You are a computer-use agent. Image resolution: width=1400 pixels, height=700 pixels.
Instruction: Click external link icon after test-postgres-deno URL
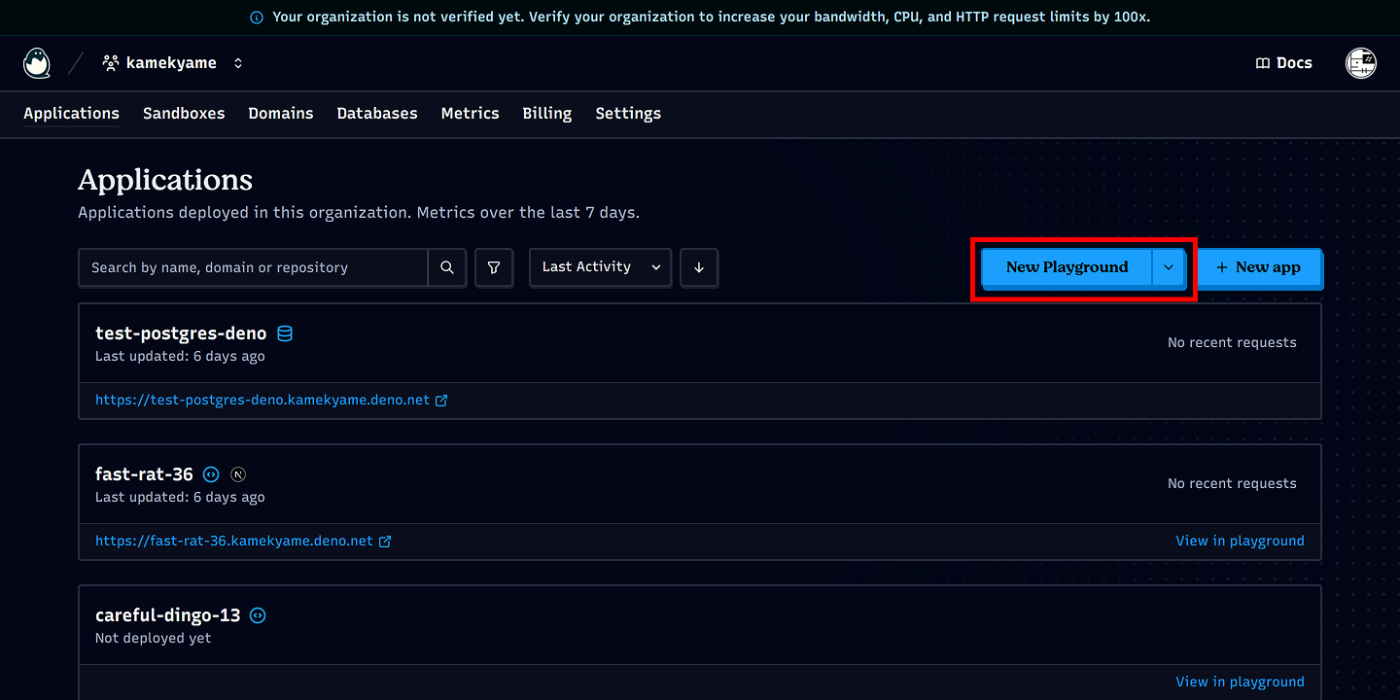441,400
